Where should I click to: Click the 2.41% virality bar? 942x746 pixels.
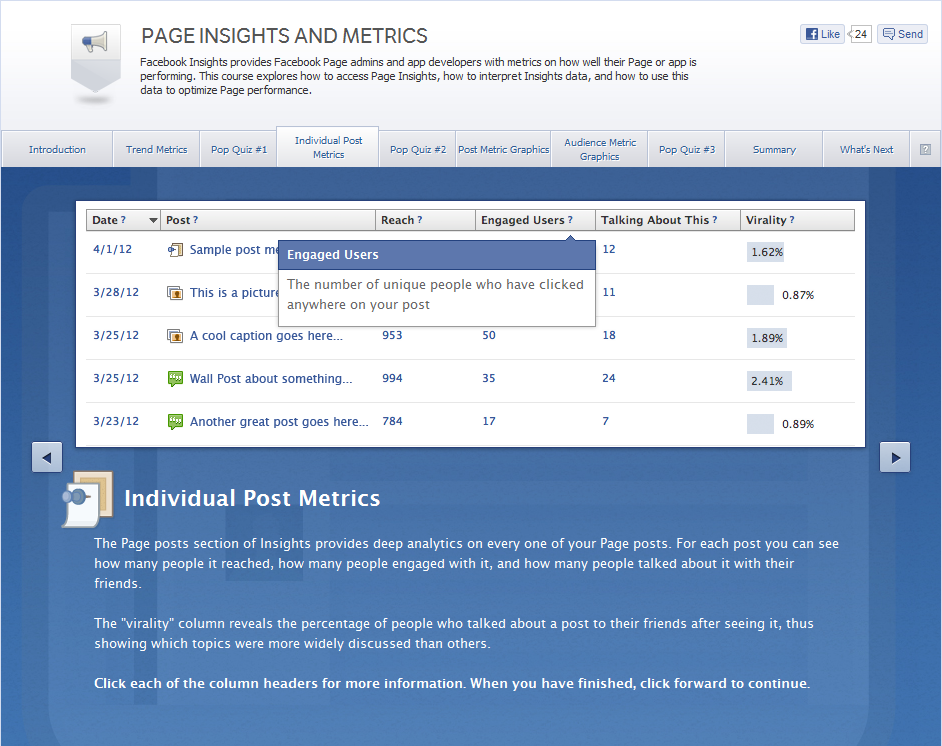tap(769, 381)
